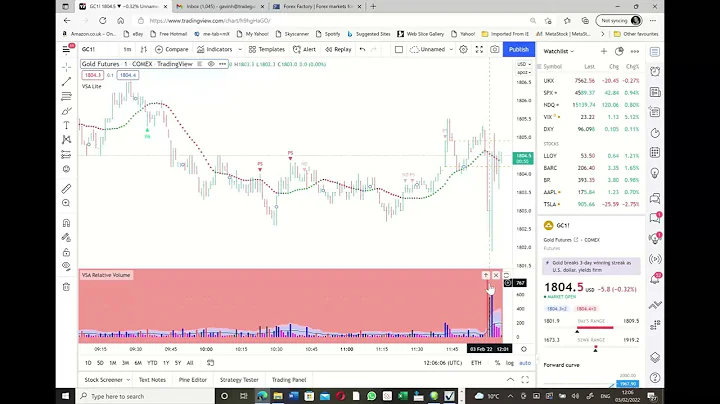The image size is (720, 404).
Task: Open the Pine Editor tab
Action: click(193, 380)
